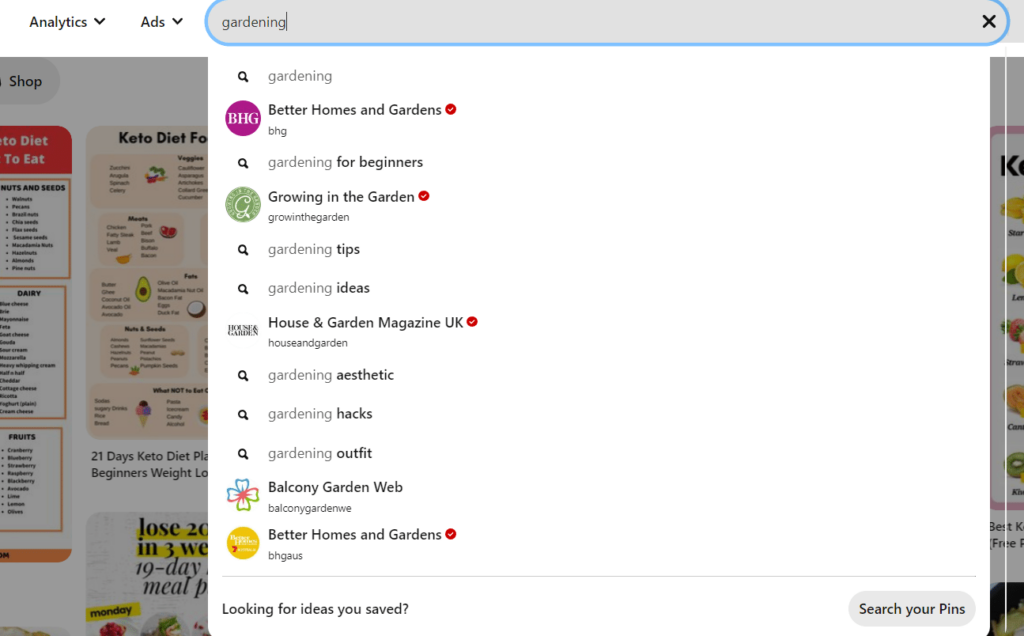Image resolution: width=1024 pixels, height=636 pixels.
Task: Choose 'gardening ideas' suggestion
Action: click(x=319, y=288)
